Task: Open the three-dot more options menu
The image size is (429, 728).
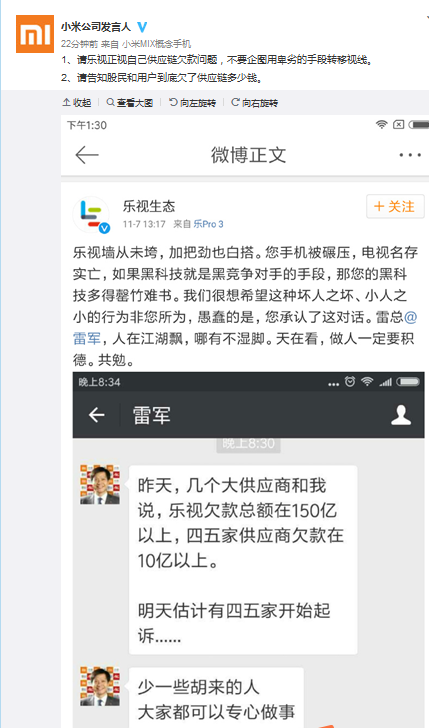Action: (x=410, y=155)
